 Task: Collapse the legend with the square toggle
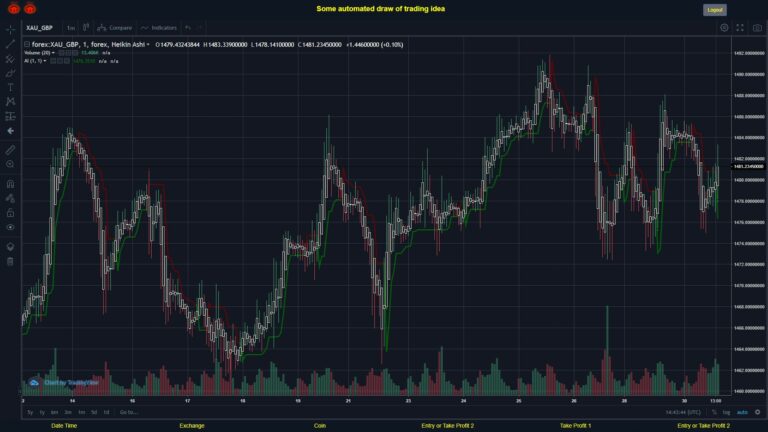pyautogui.click(x=27, y=45)
